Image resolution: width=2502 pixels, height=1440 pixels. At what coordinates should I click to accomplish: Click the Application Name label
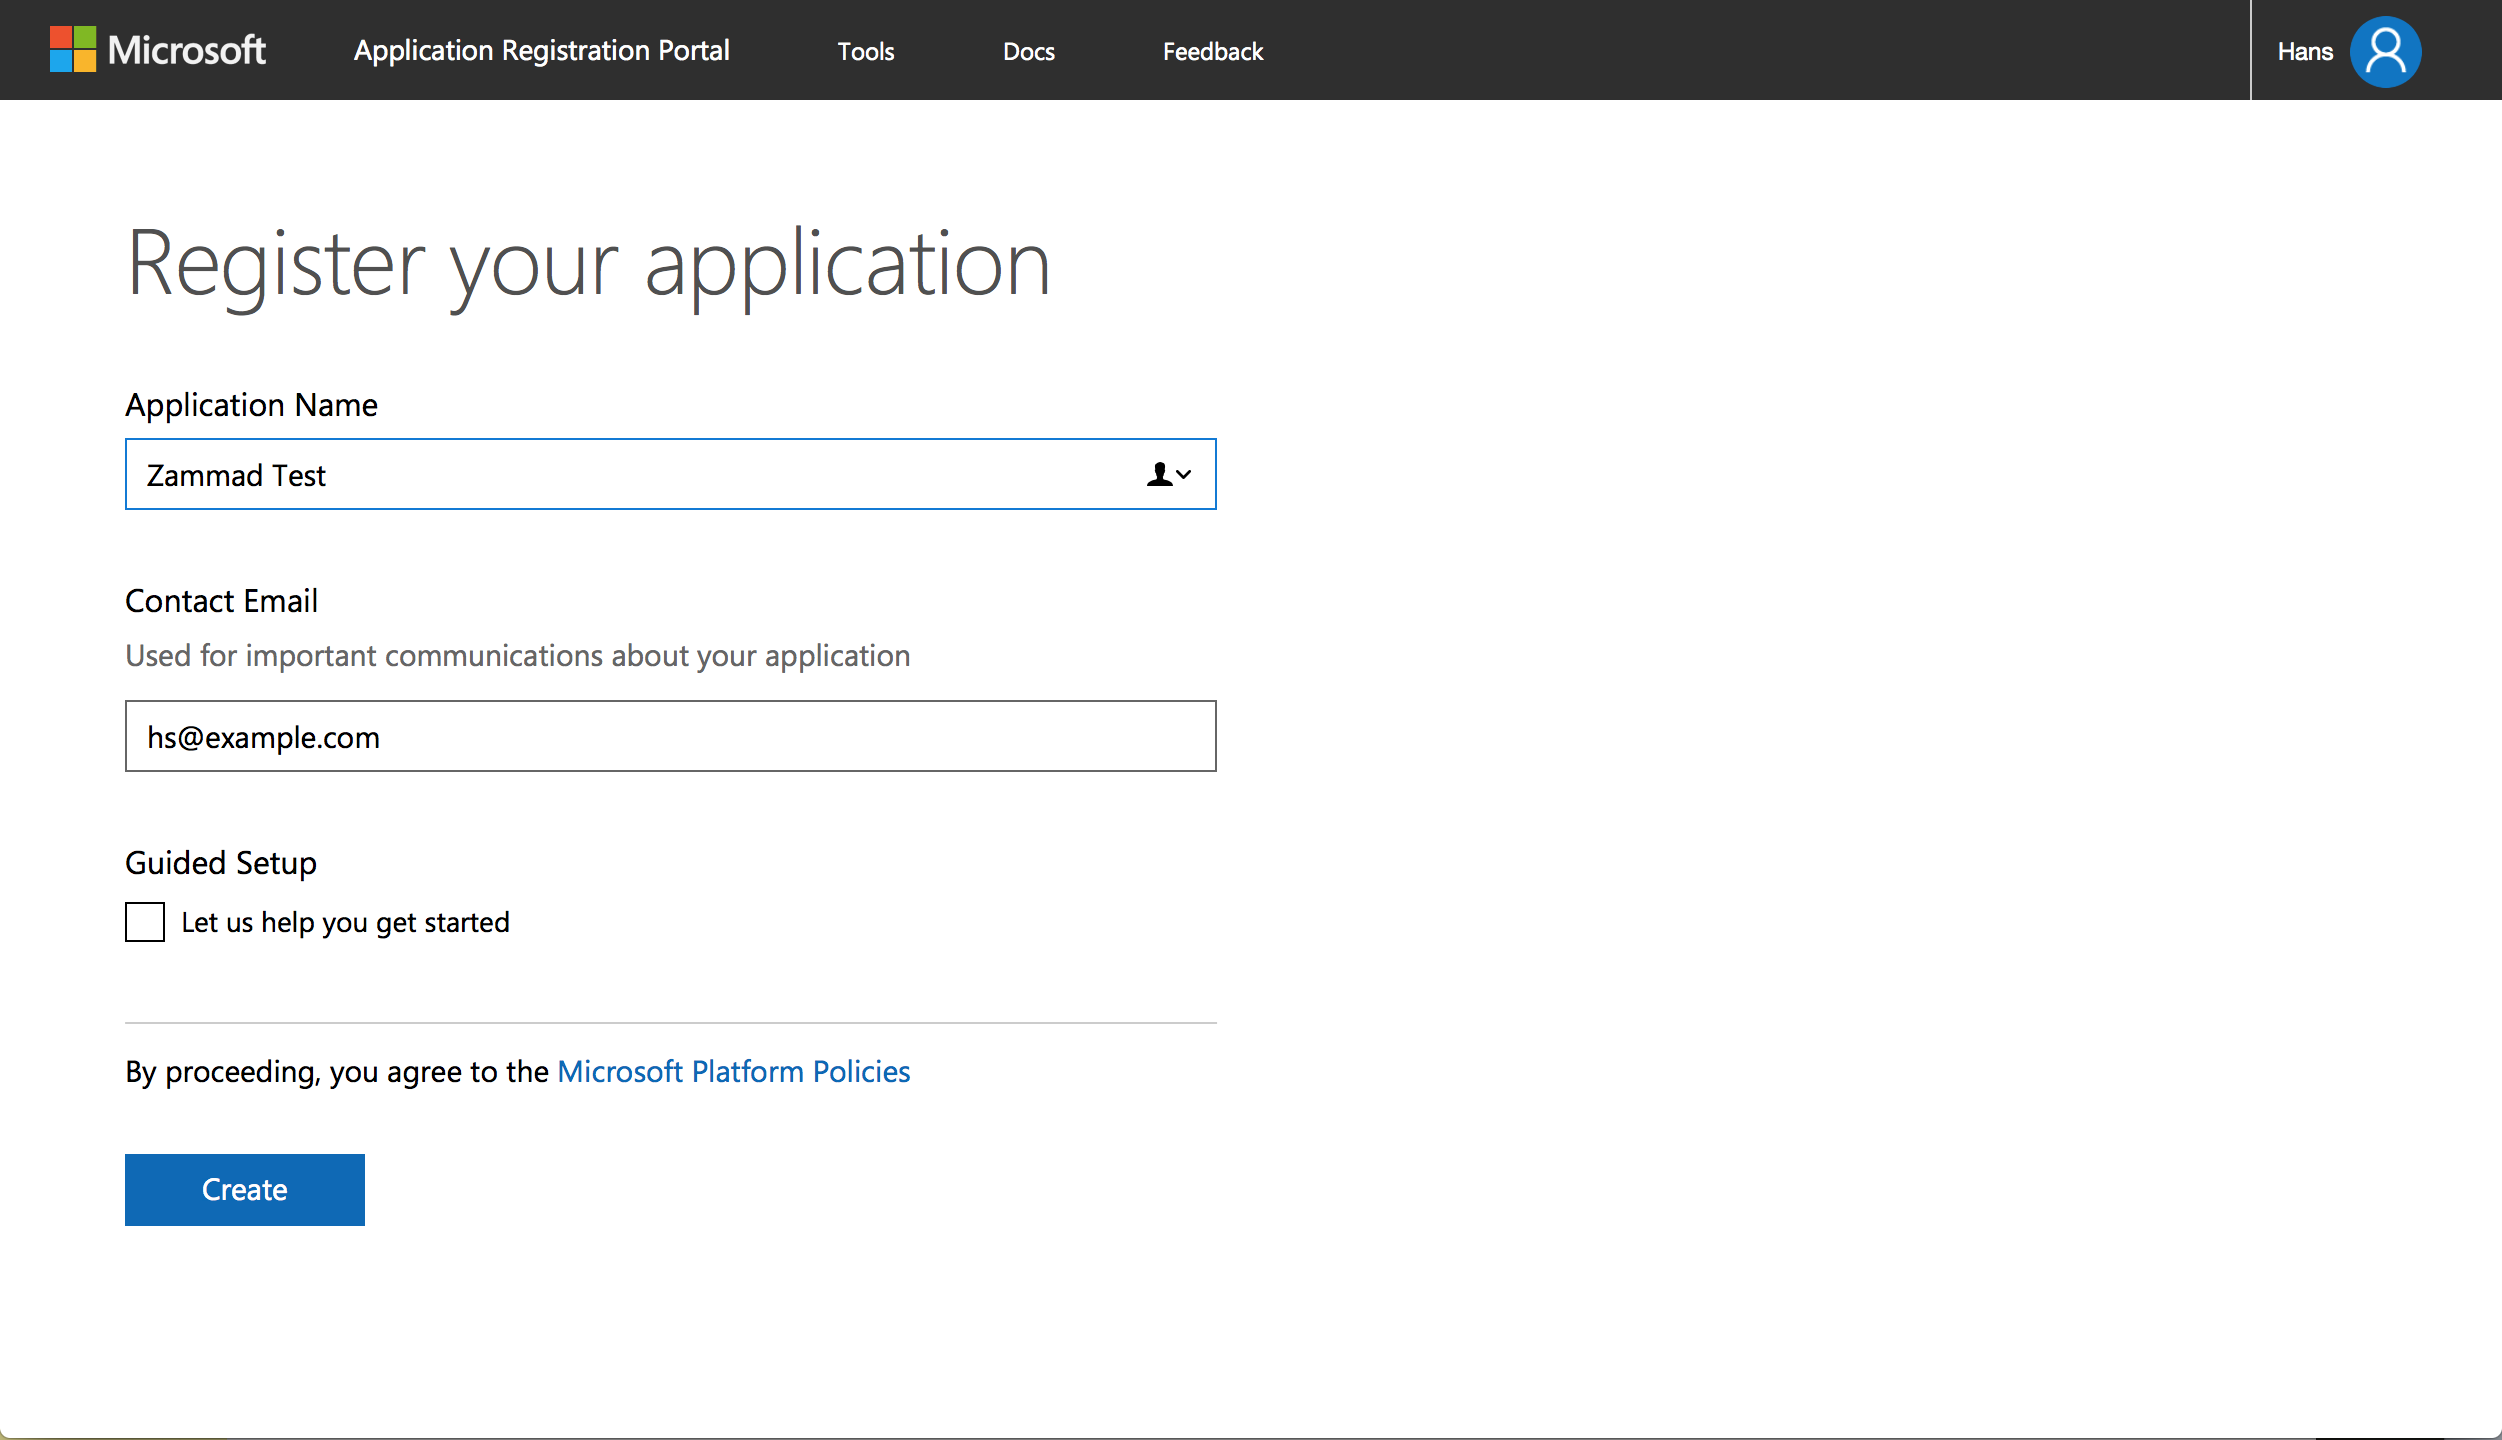(251, 405)
